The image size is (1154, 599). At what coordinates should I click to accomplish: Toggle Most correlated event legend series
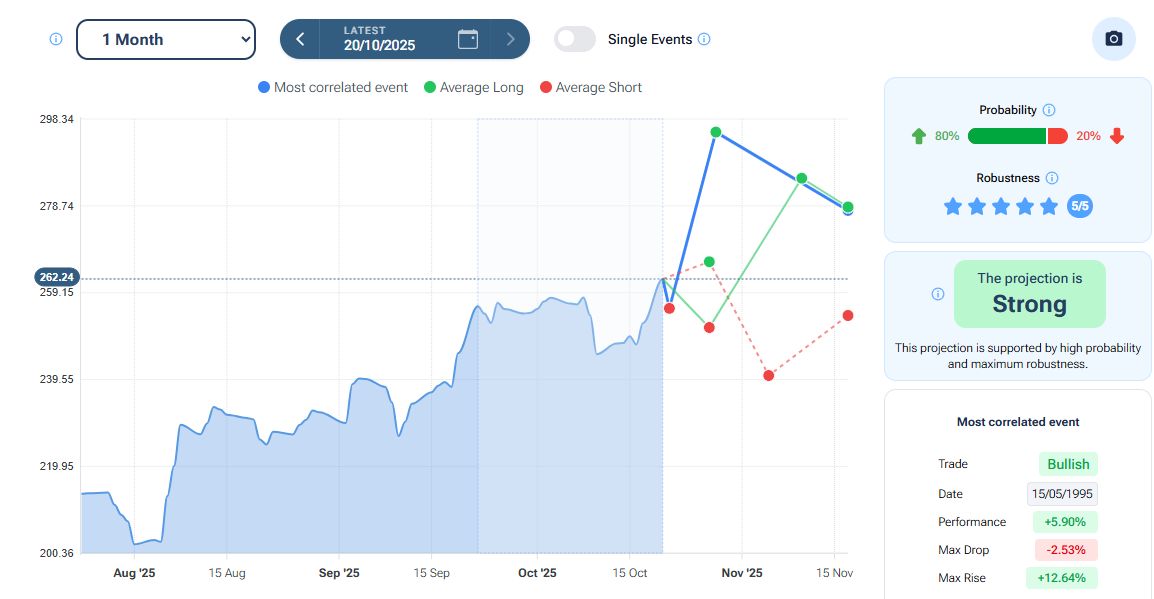point(333,87)
